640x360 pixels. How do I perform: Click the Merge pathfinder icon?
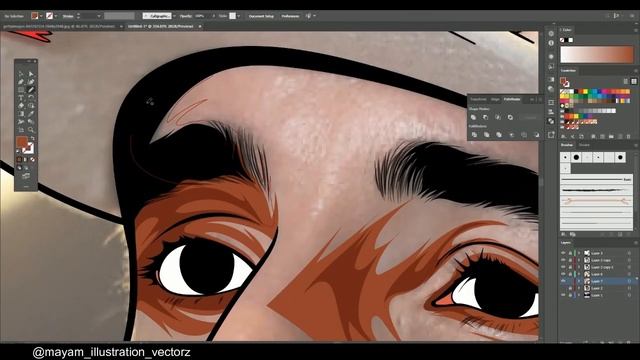click(x=499, y=134)
